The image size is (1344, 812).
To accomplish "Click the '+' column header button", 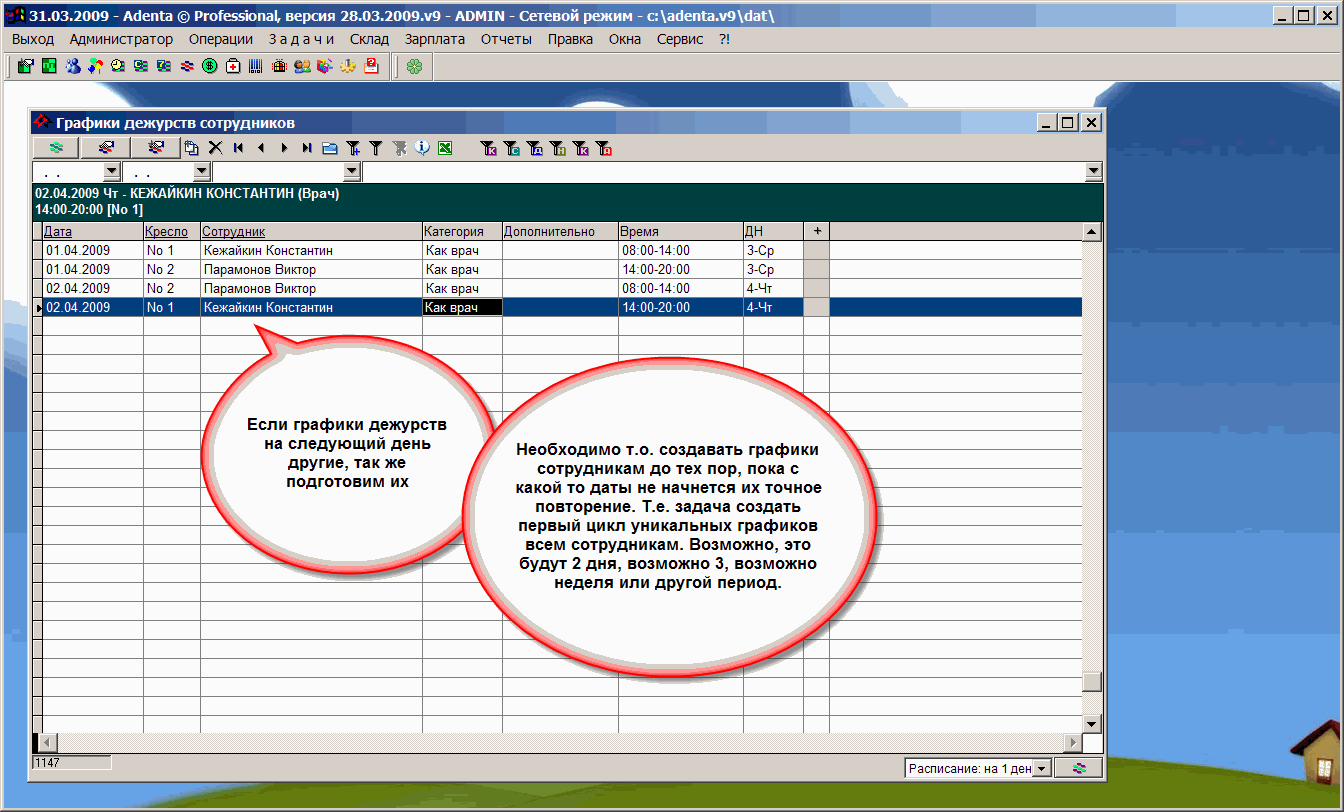I will 816,231.
